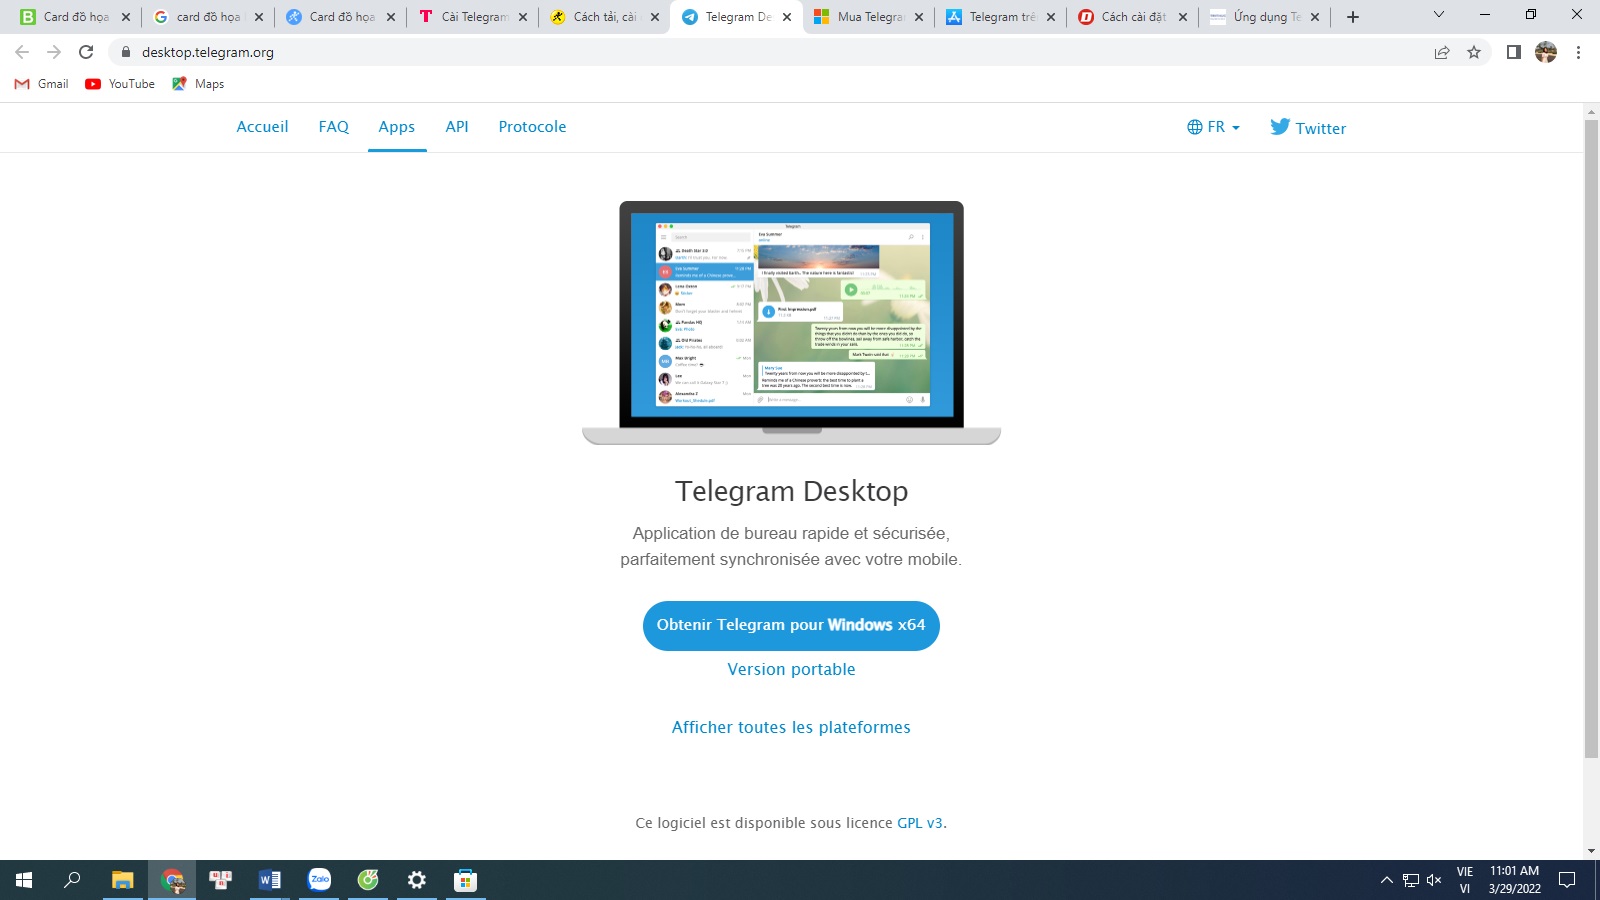
Task: Open Word from the taskbar
Action: click(x=270, y=880)
